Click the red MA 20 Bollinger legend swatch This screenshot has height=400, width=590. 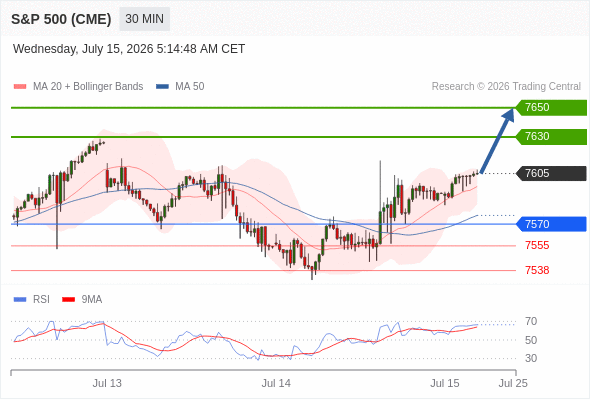click(x=20, y=87)
